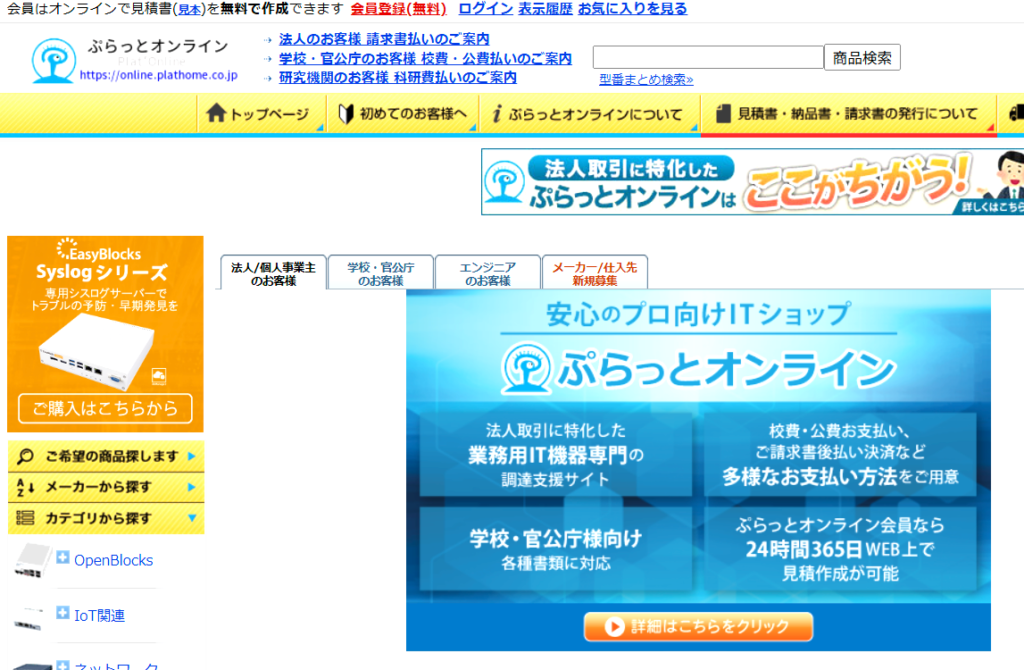The width and height of the screenshot is (1024, 670).
Task: Open the ぷらっとオンラインについて menu item
Action: coord(590,114)
